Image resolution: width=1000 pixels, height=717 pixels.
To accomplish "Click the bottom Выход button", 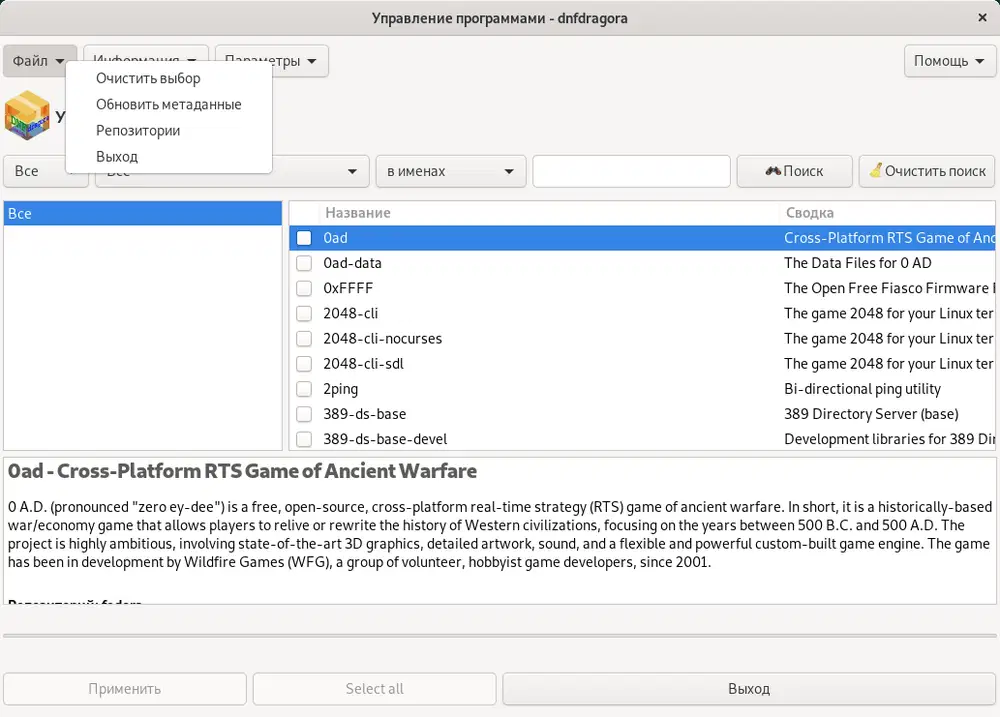I will coord(749,689).
